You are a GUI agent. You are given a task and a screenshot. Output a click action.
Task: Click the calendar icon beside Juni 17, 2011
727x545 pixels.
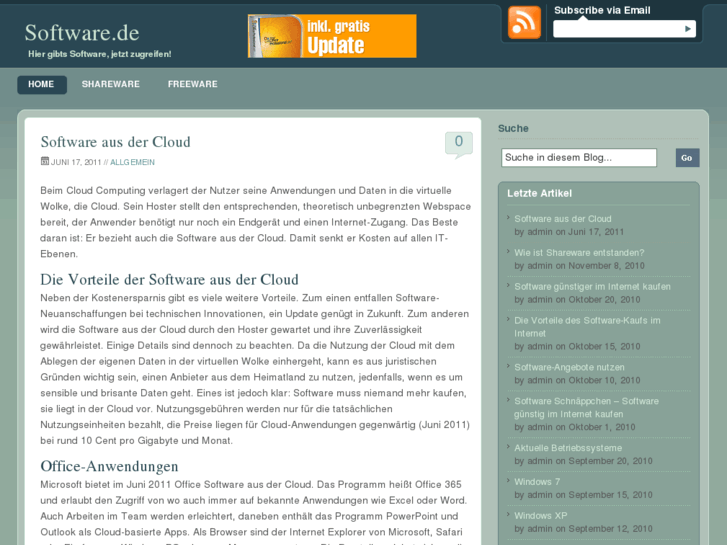[x=45, y=161]
